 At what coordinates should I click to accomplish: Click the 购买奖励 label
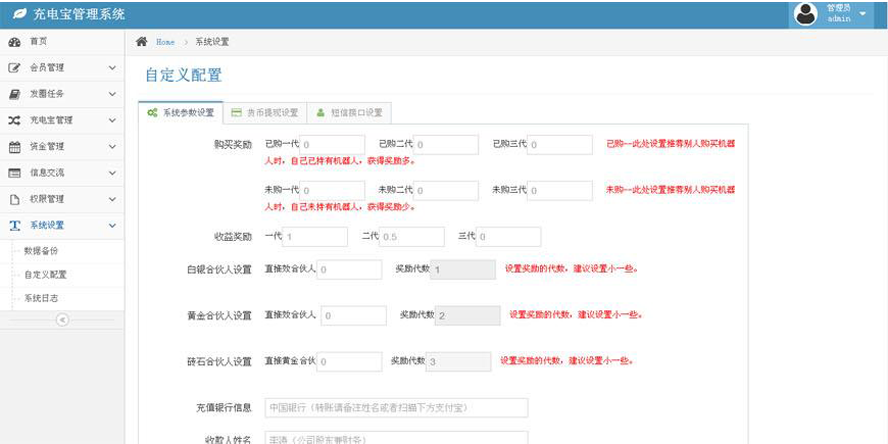[232, 145]
